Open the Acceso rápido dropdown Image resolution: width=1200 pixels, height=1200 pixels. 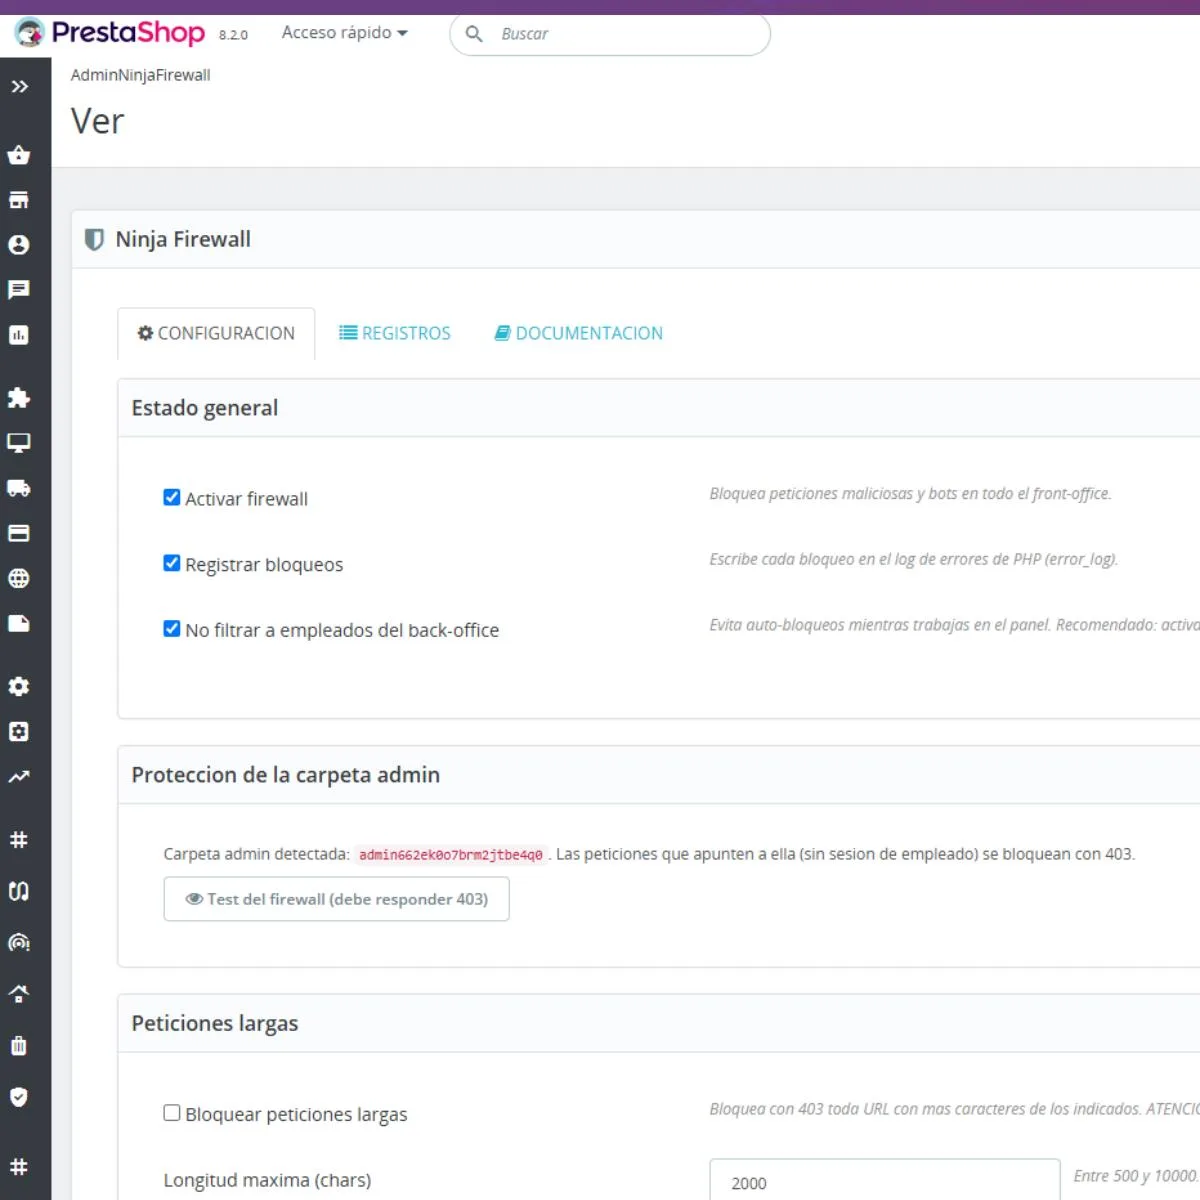pyautogui.click(x=344, y=33)
